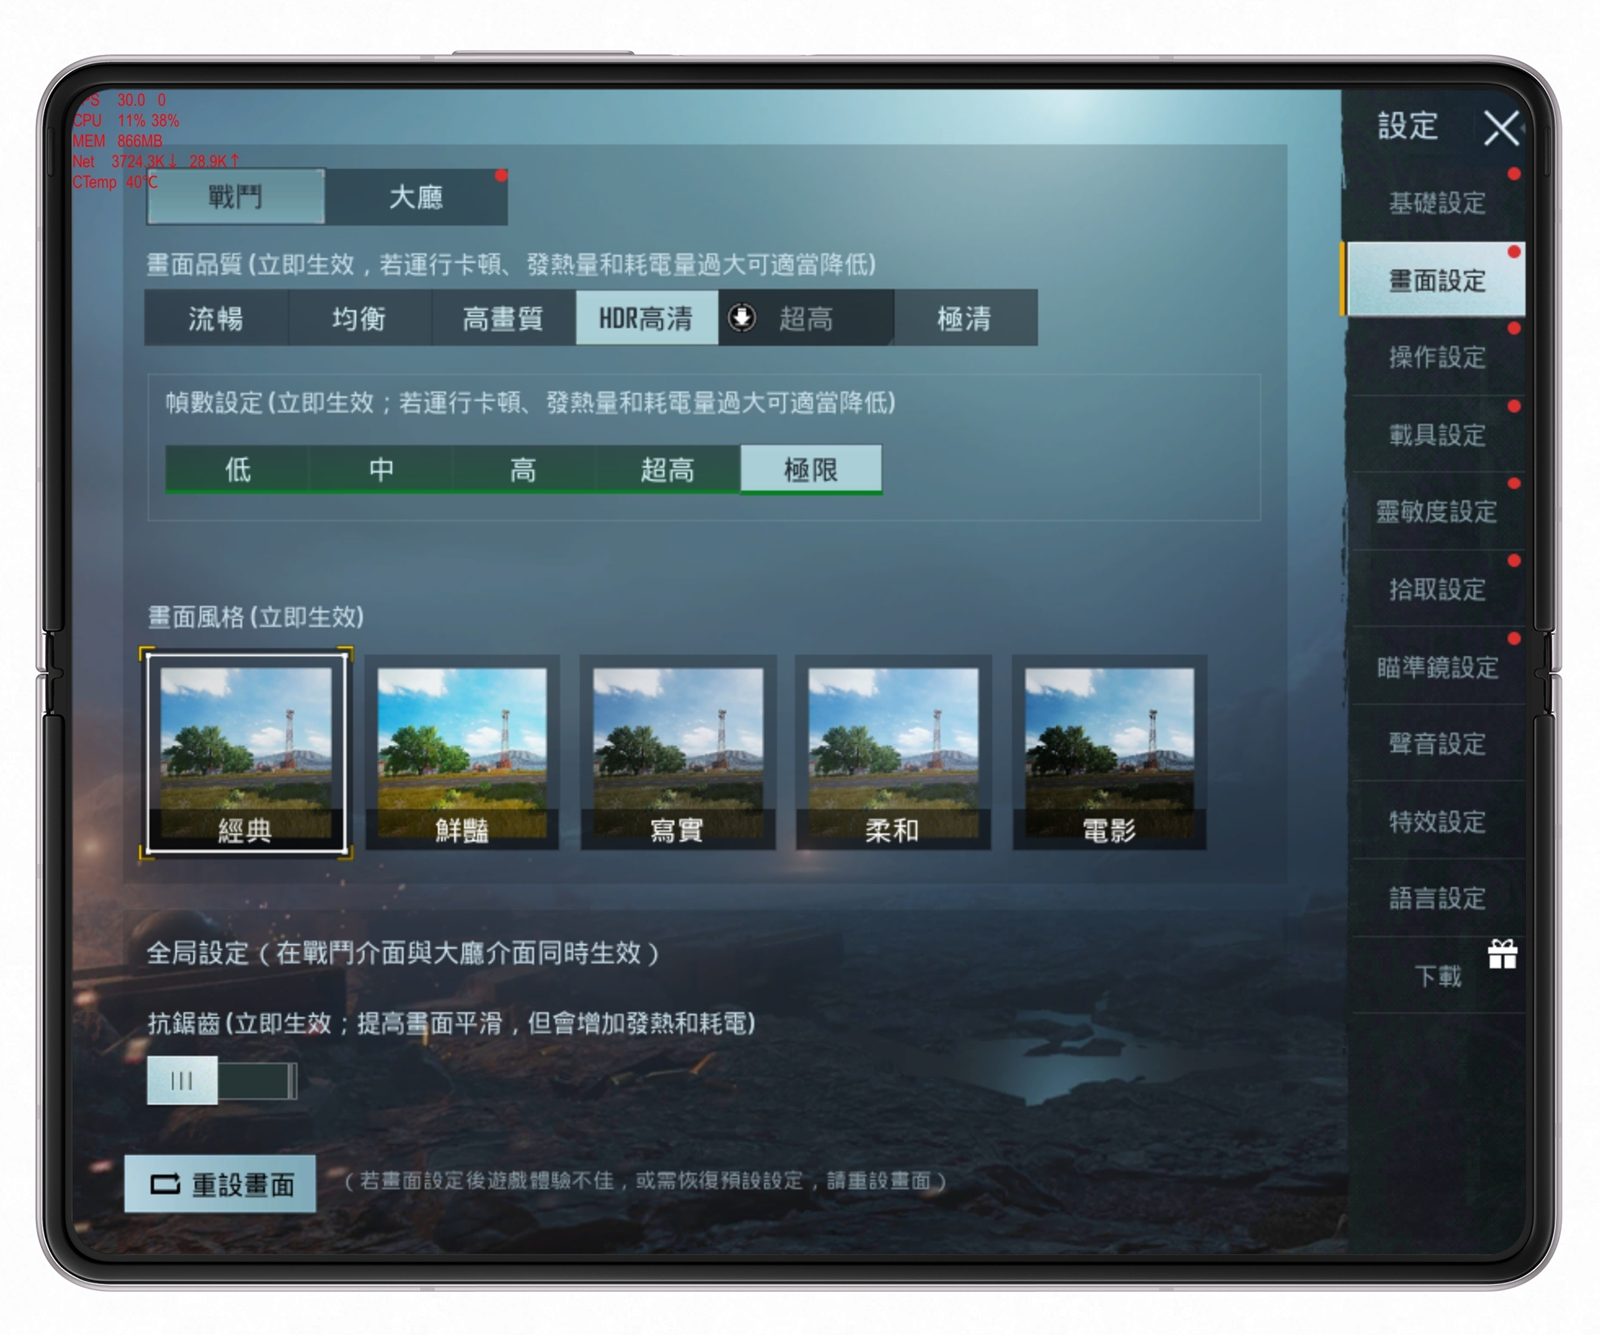Pick the 柔和 style thumbnail
The height and width of the screenshot is (1335, 1600).
893,752
